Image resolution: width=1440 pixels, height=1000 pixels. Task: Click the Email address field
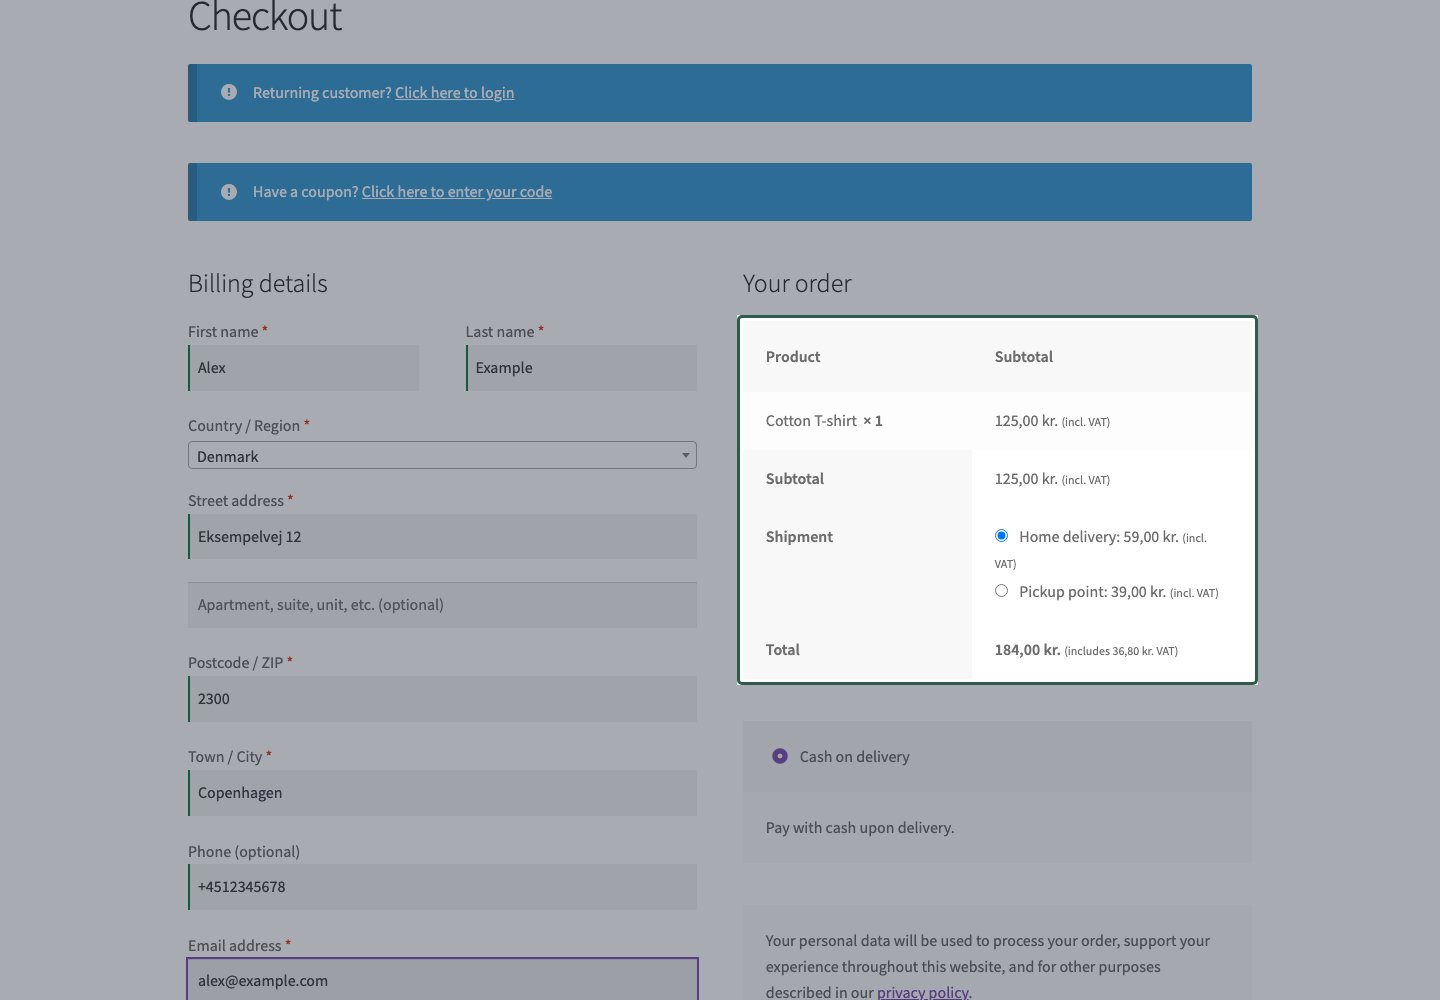442,981
